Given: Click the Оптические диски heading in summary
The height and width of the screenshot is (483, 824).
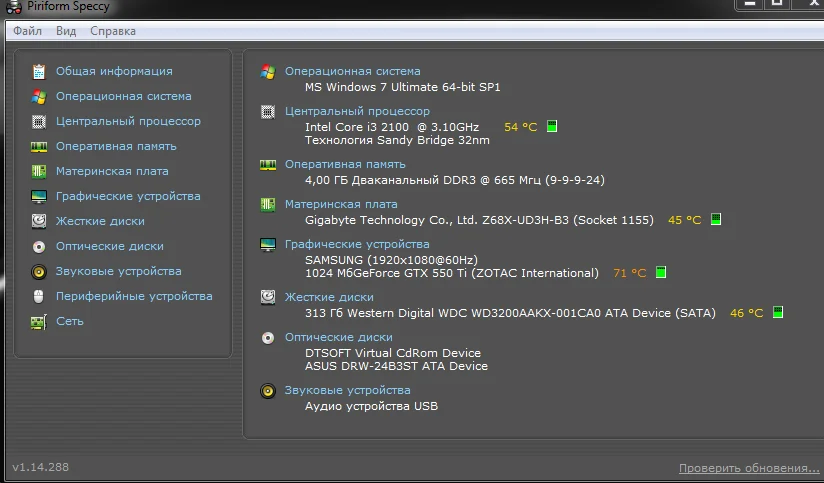Looking at the screenshot, I should click(x=339, y=337).
